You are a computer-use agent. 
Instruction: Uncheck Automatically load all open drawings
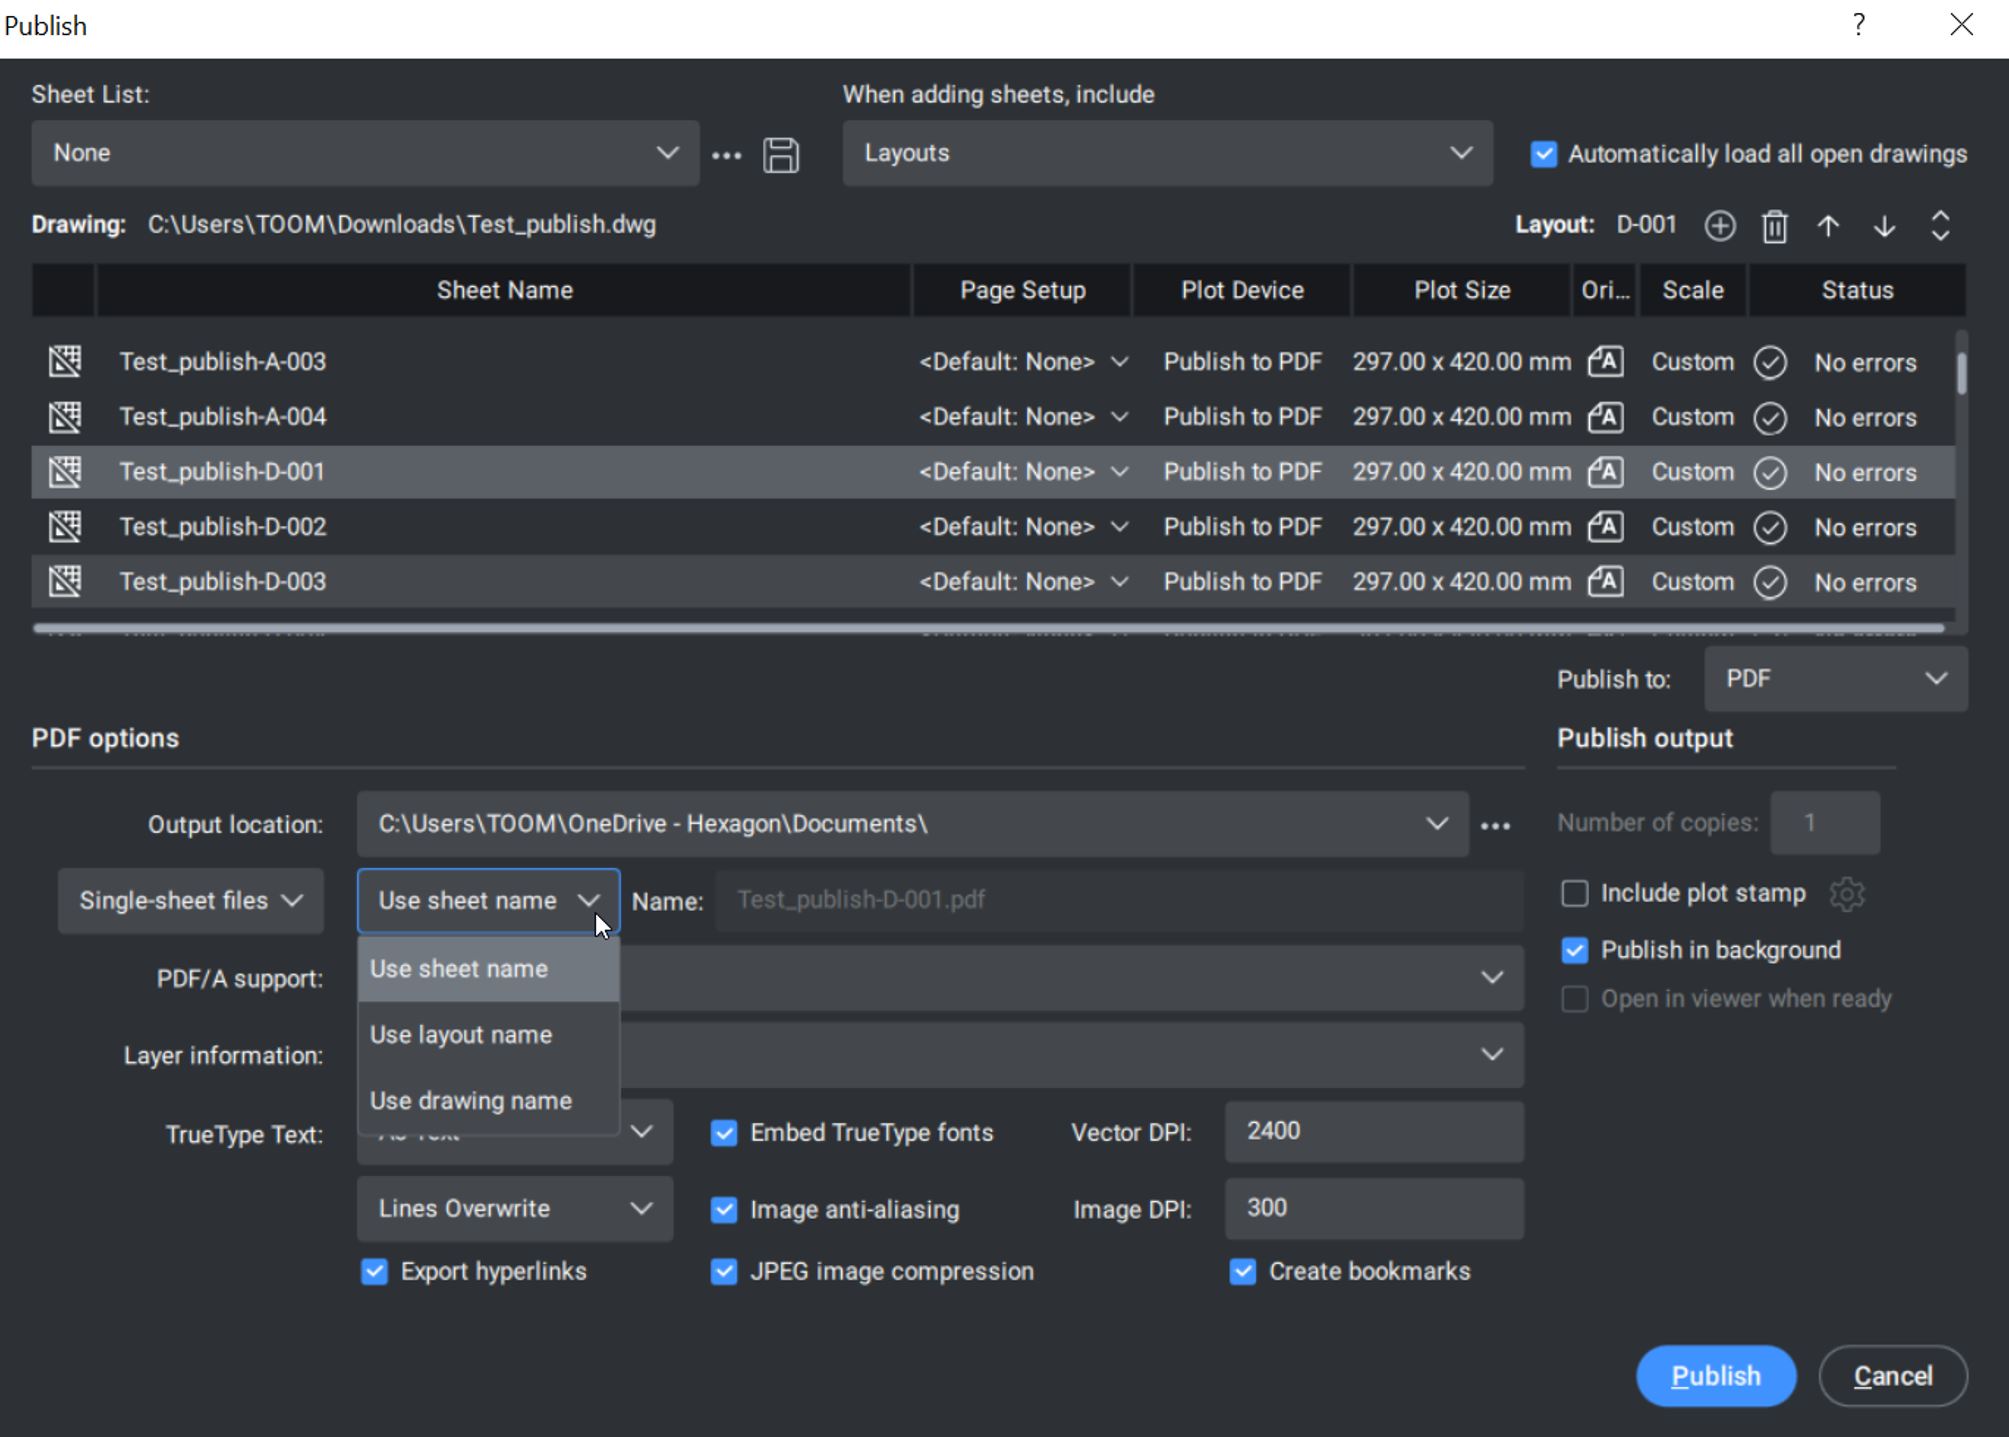tap(1543, 153)
